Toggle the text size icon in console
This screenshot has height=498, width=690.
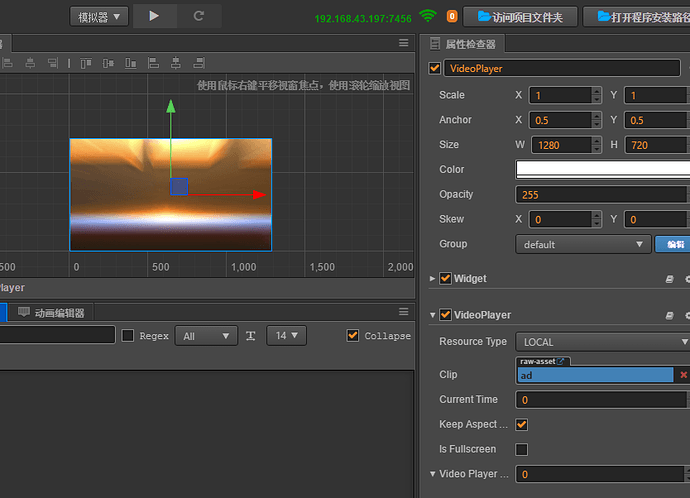tap(251, 336)
